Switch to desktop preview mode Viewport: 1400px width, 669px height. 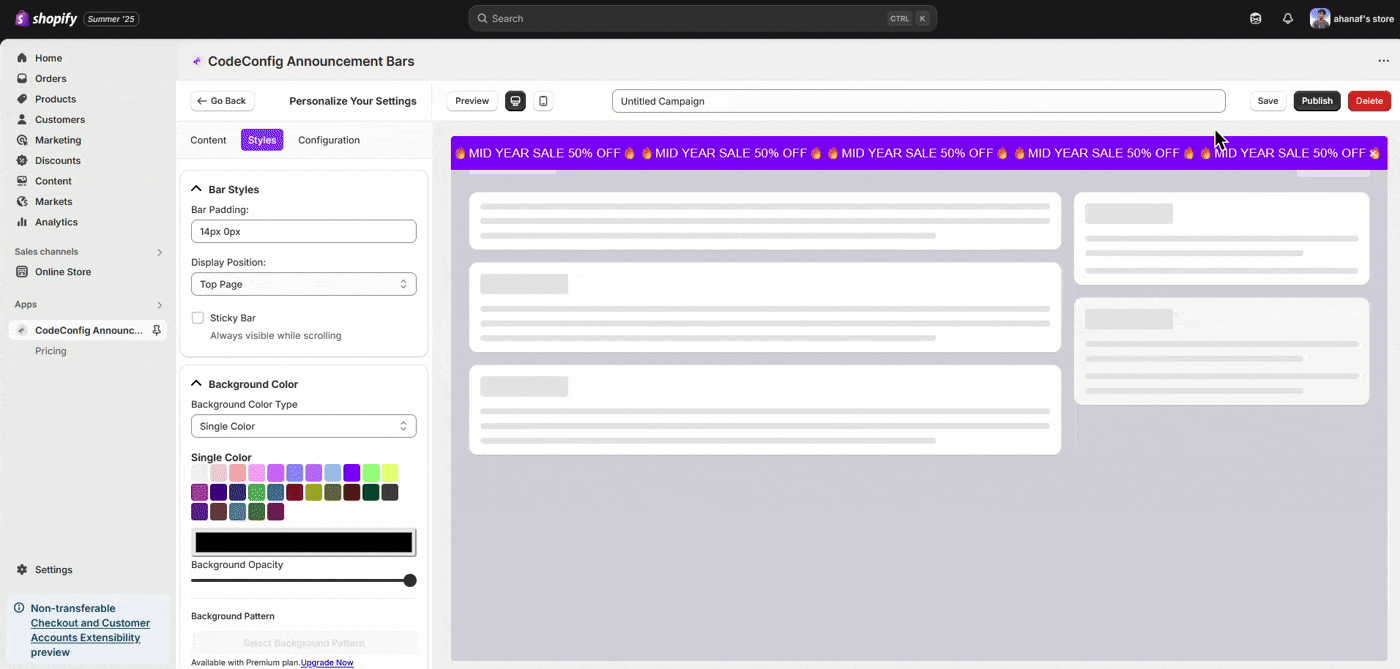[x=515, y=101]
